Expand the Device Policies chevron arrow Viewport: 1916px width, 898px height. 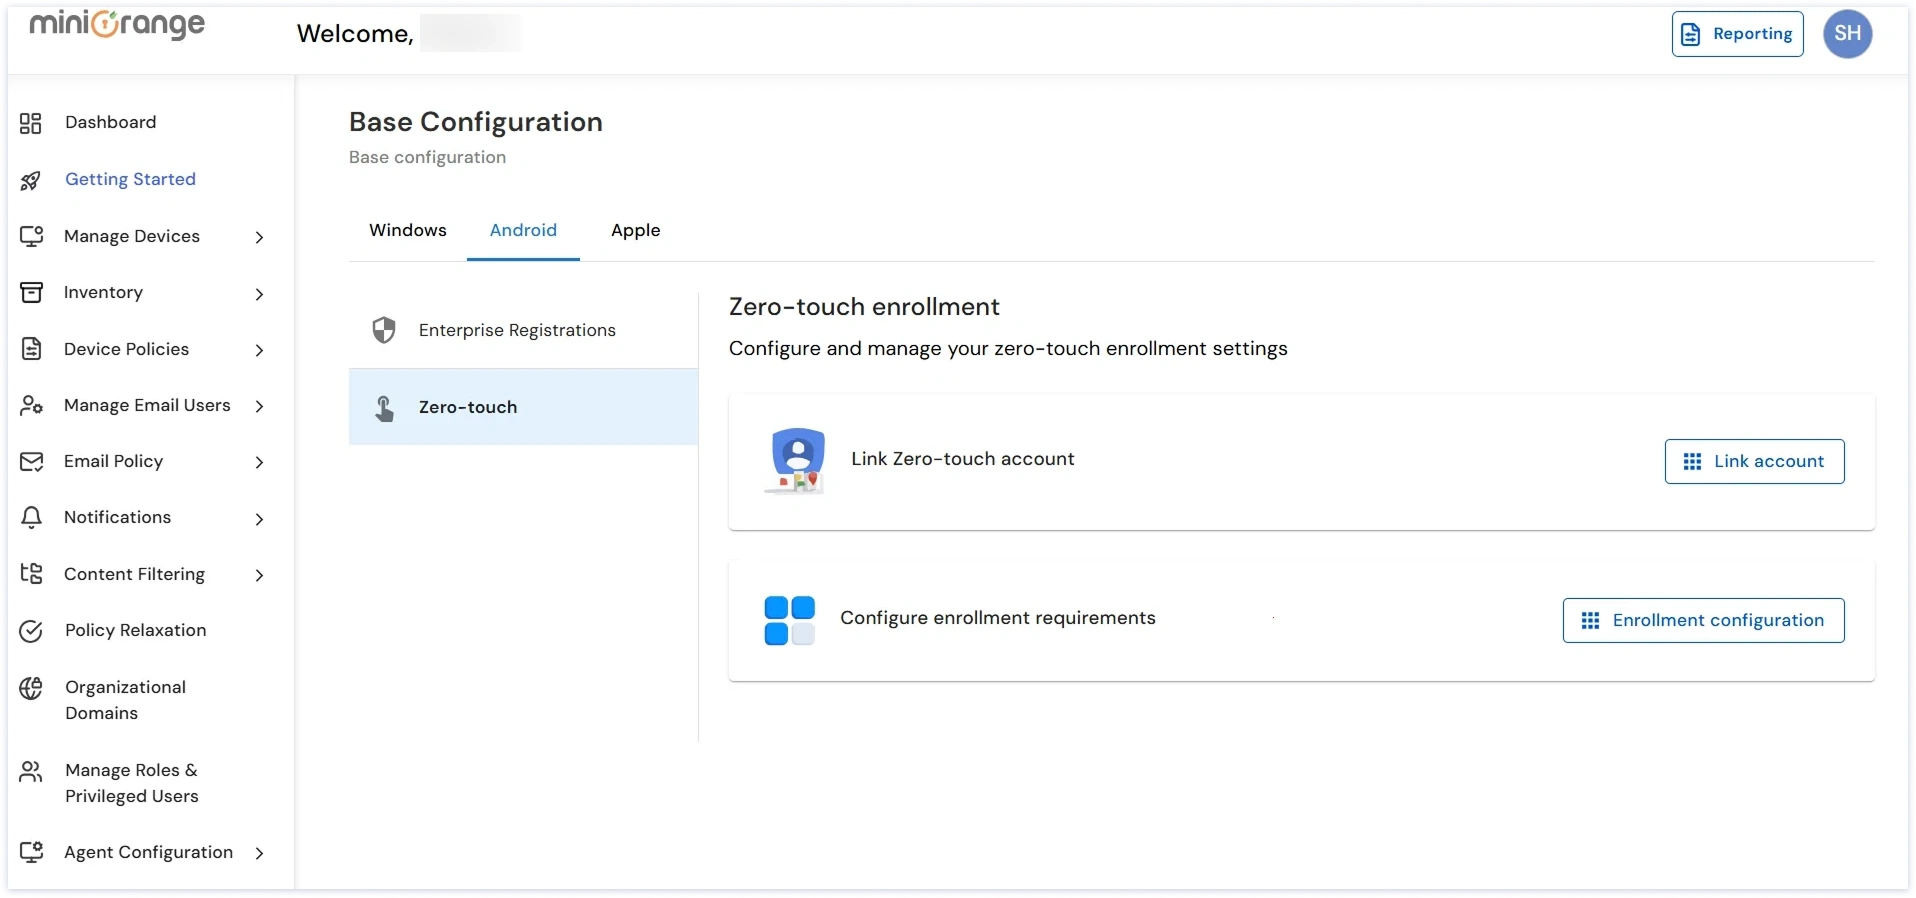(259, 351)
